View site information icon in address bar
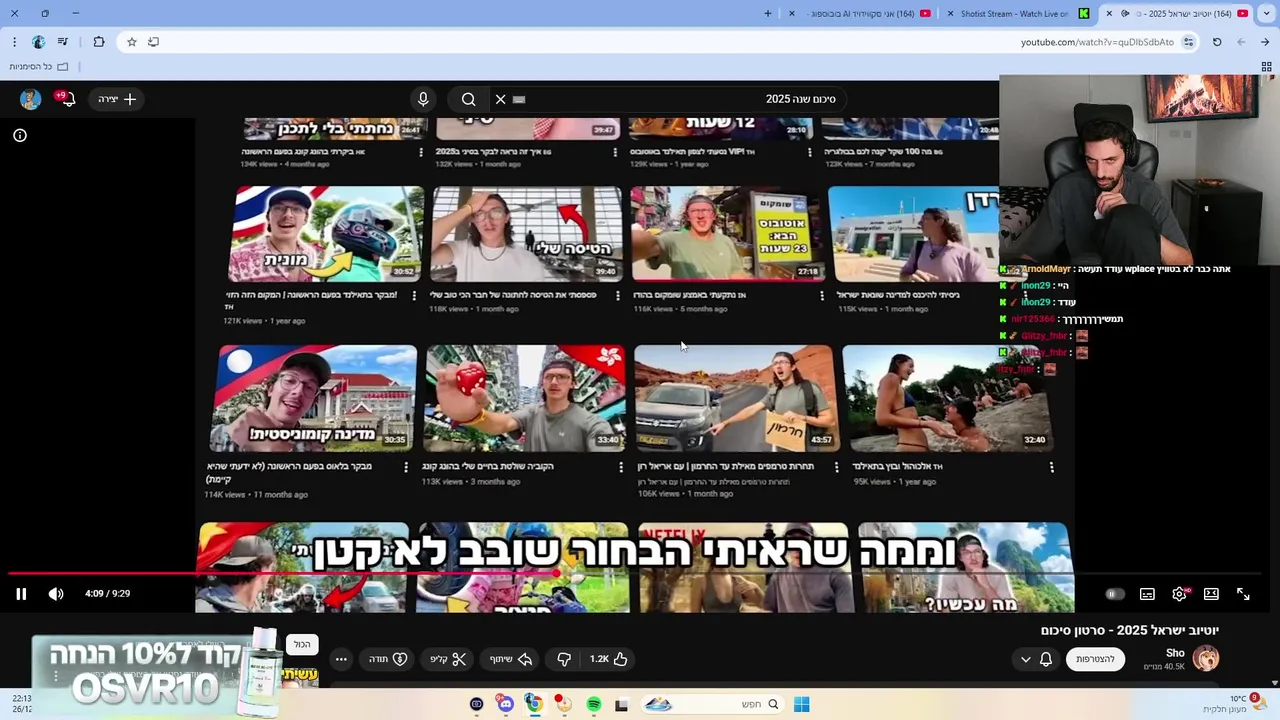 pyautogui.click(x=1188, y=42)
